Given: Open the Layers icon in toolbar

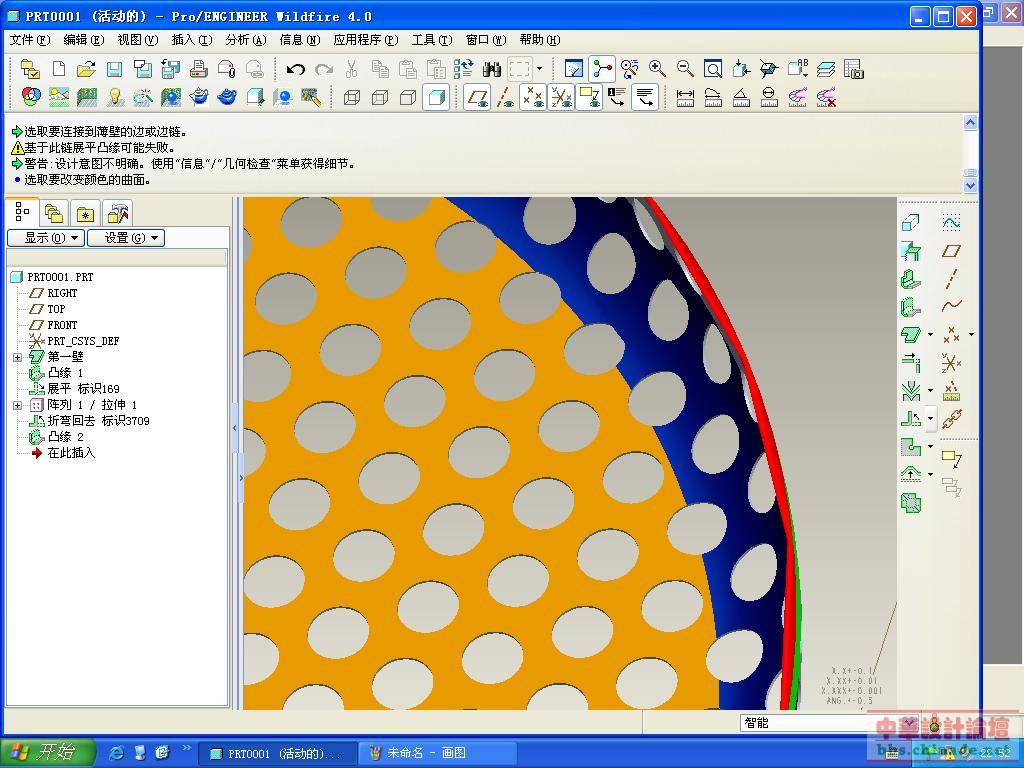Looking at the screenshot, I should [825, 69].
